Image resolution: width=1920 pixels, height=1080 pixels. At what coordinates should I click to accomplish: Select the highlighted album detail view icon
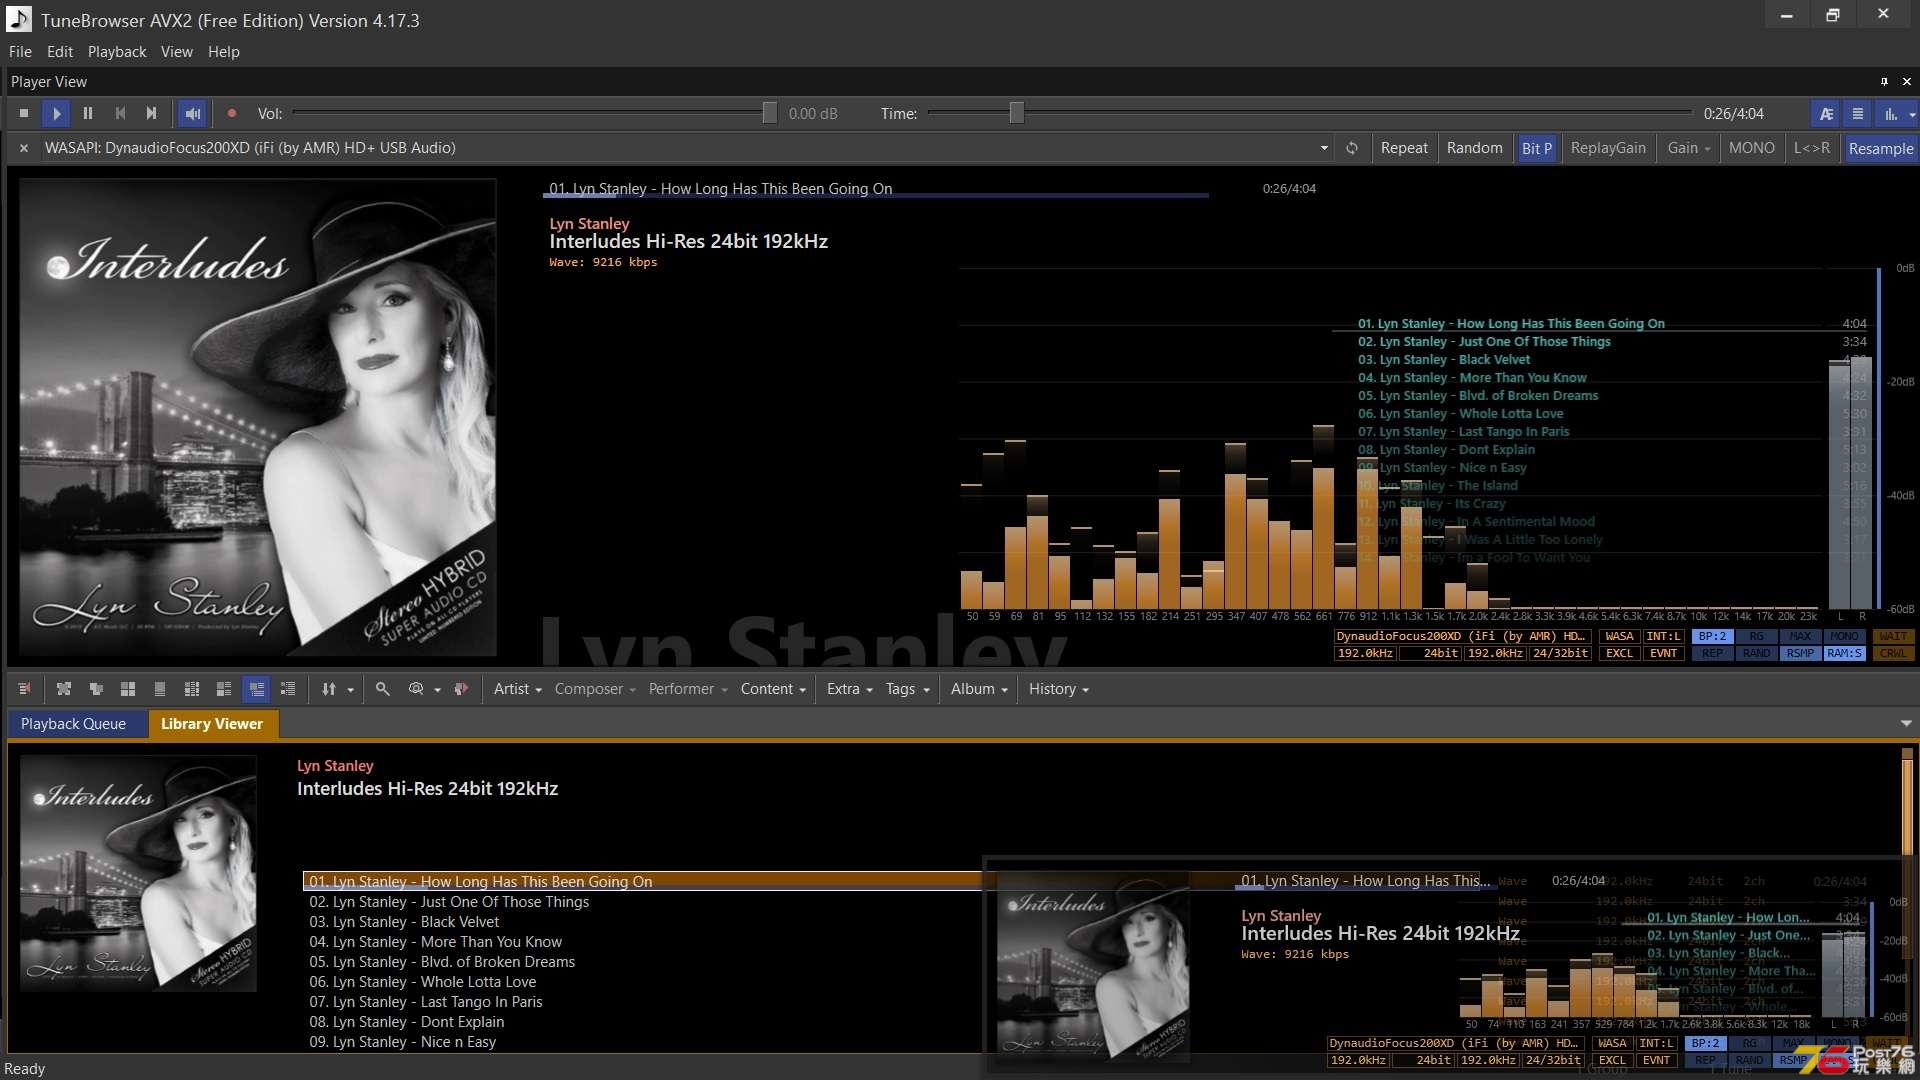click(x=256, y=689)
